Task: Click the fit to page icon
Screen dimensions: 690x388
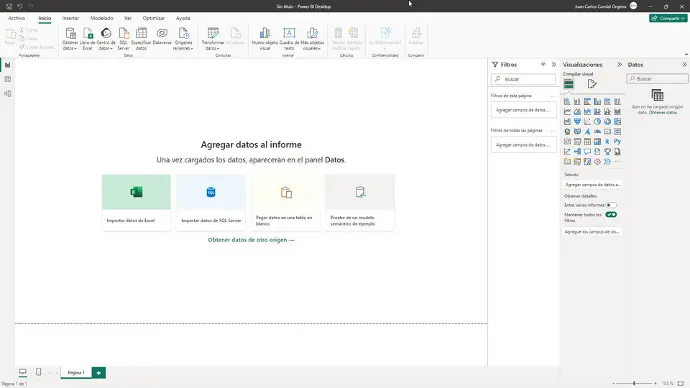Action: (680, 384)
